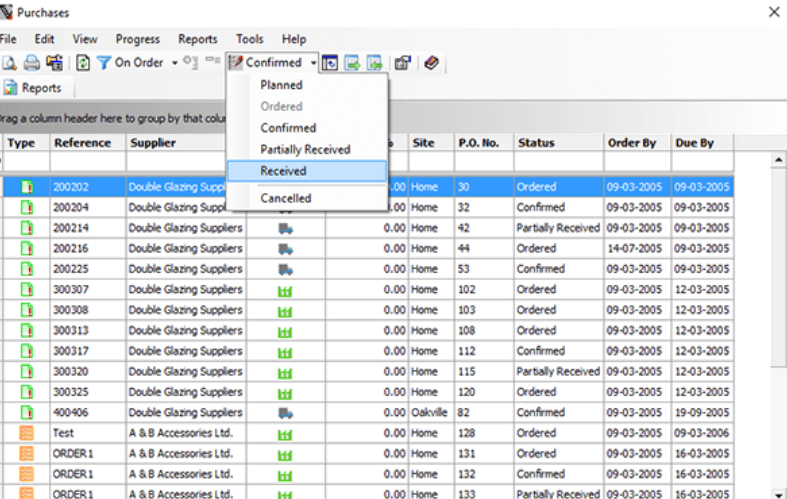Select the 19-09-2005 Due By cell
Image resolution: width=787 pixels, height=499 pixels.
click(x=702, y=413)
